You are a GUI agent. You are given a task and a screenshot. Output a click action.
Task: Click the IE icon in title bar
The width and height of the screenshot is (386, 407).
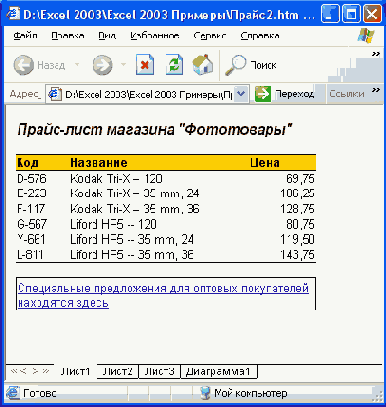click(x=13, y=14)
